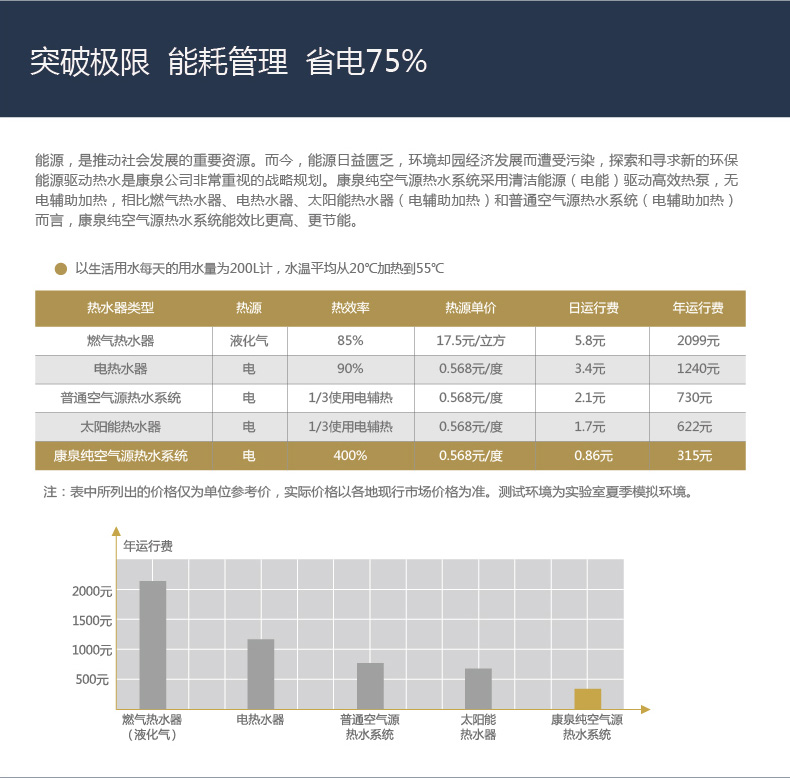Viewport: 790px width, 778px height.
Task: Click the 400% efficiency cell
Action: 350,456
